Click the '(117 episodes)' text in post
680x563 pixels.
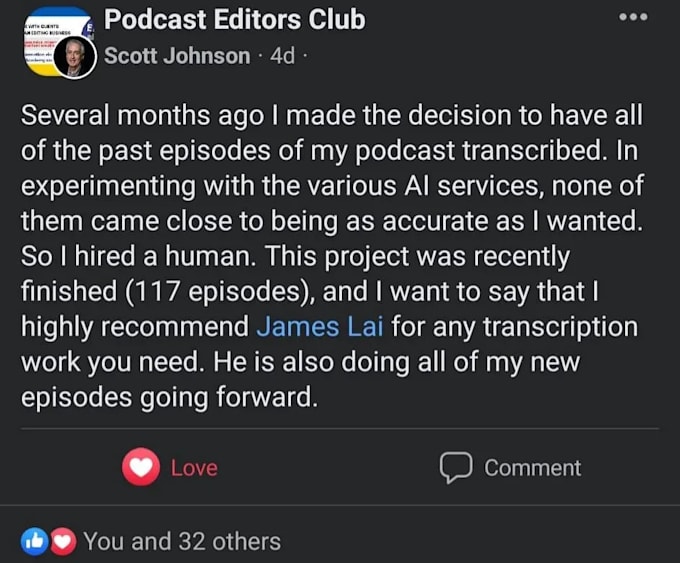click(220, 291)
